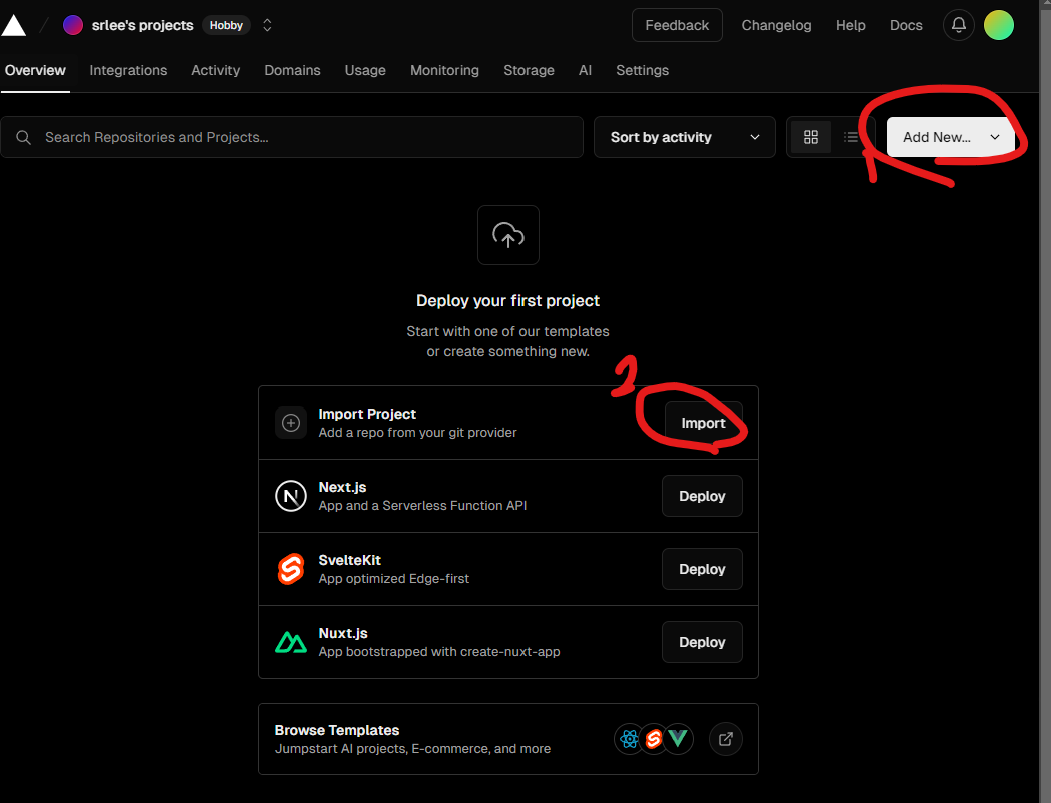The height and width of the screenshot is (803, 1051).
Task: Go to the Monitoring tab
Action: [444, 70]
